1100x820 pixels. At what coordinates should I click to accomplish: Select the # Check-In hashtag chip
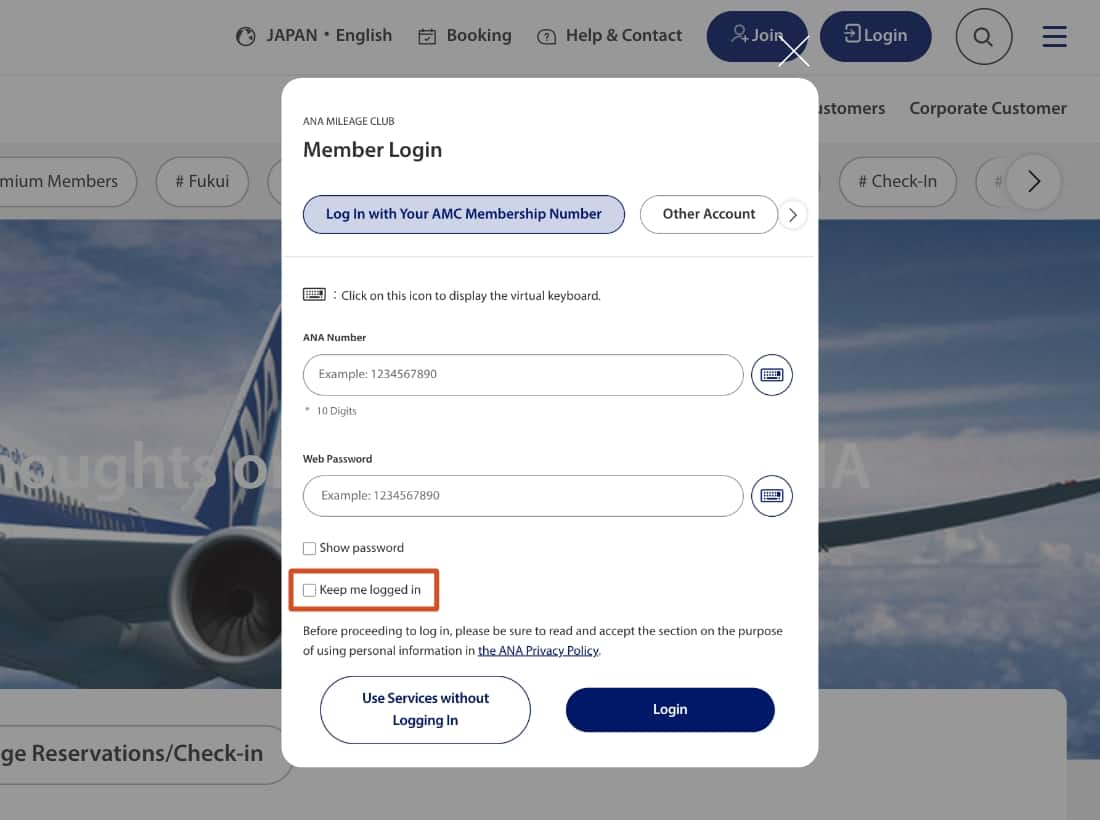tap(897, 181)
